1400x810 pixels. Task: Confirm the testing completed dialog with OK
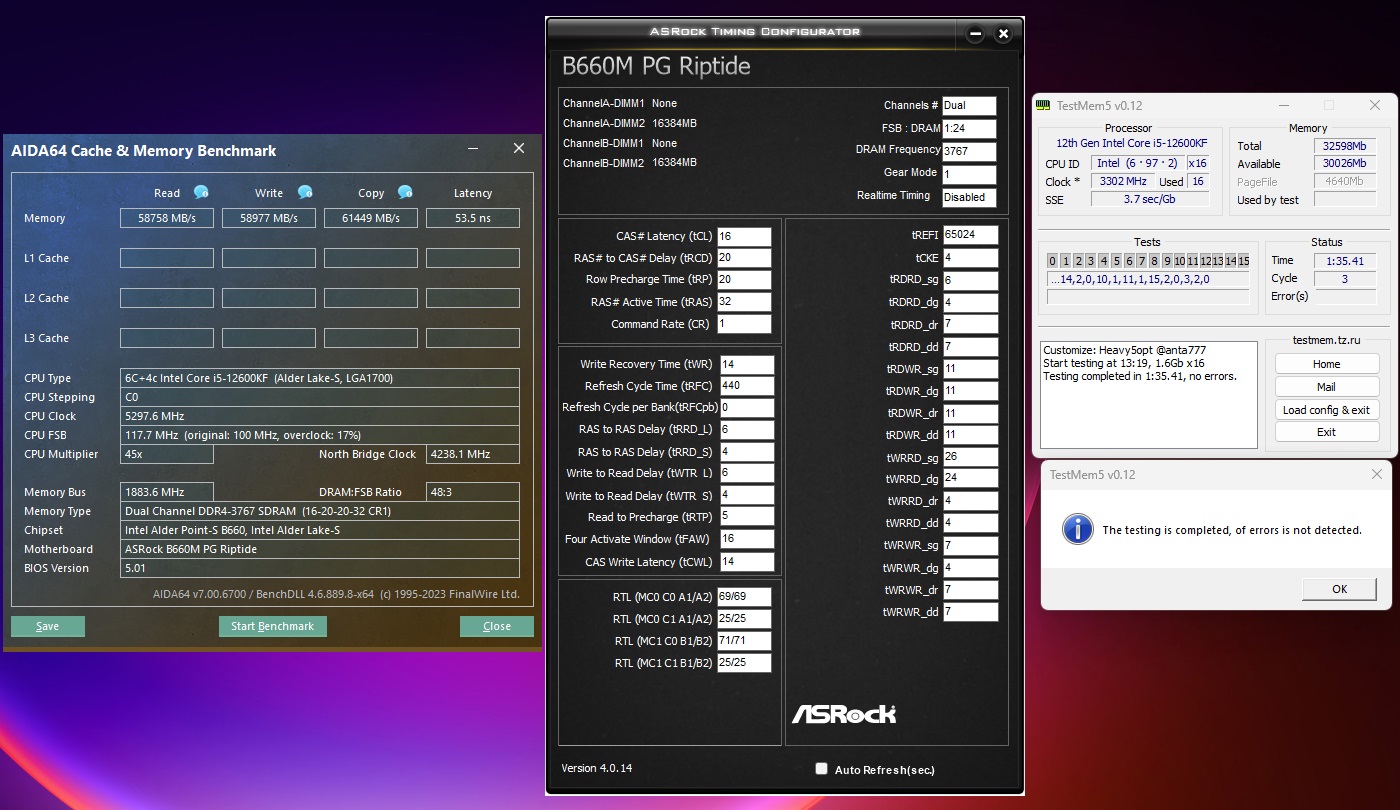tap(1340, 589)
